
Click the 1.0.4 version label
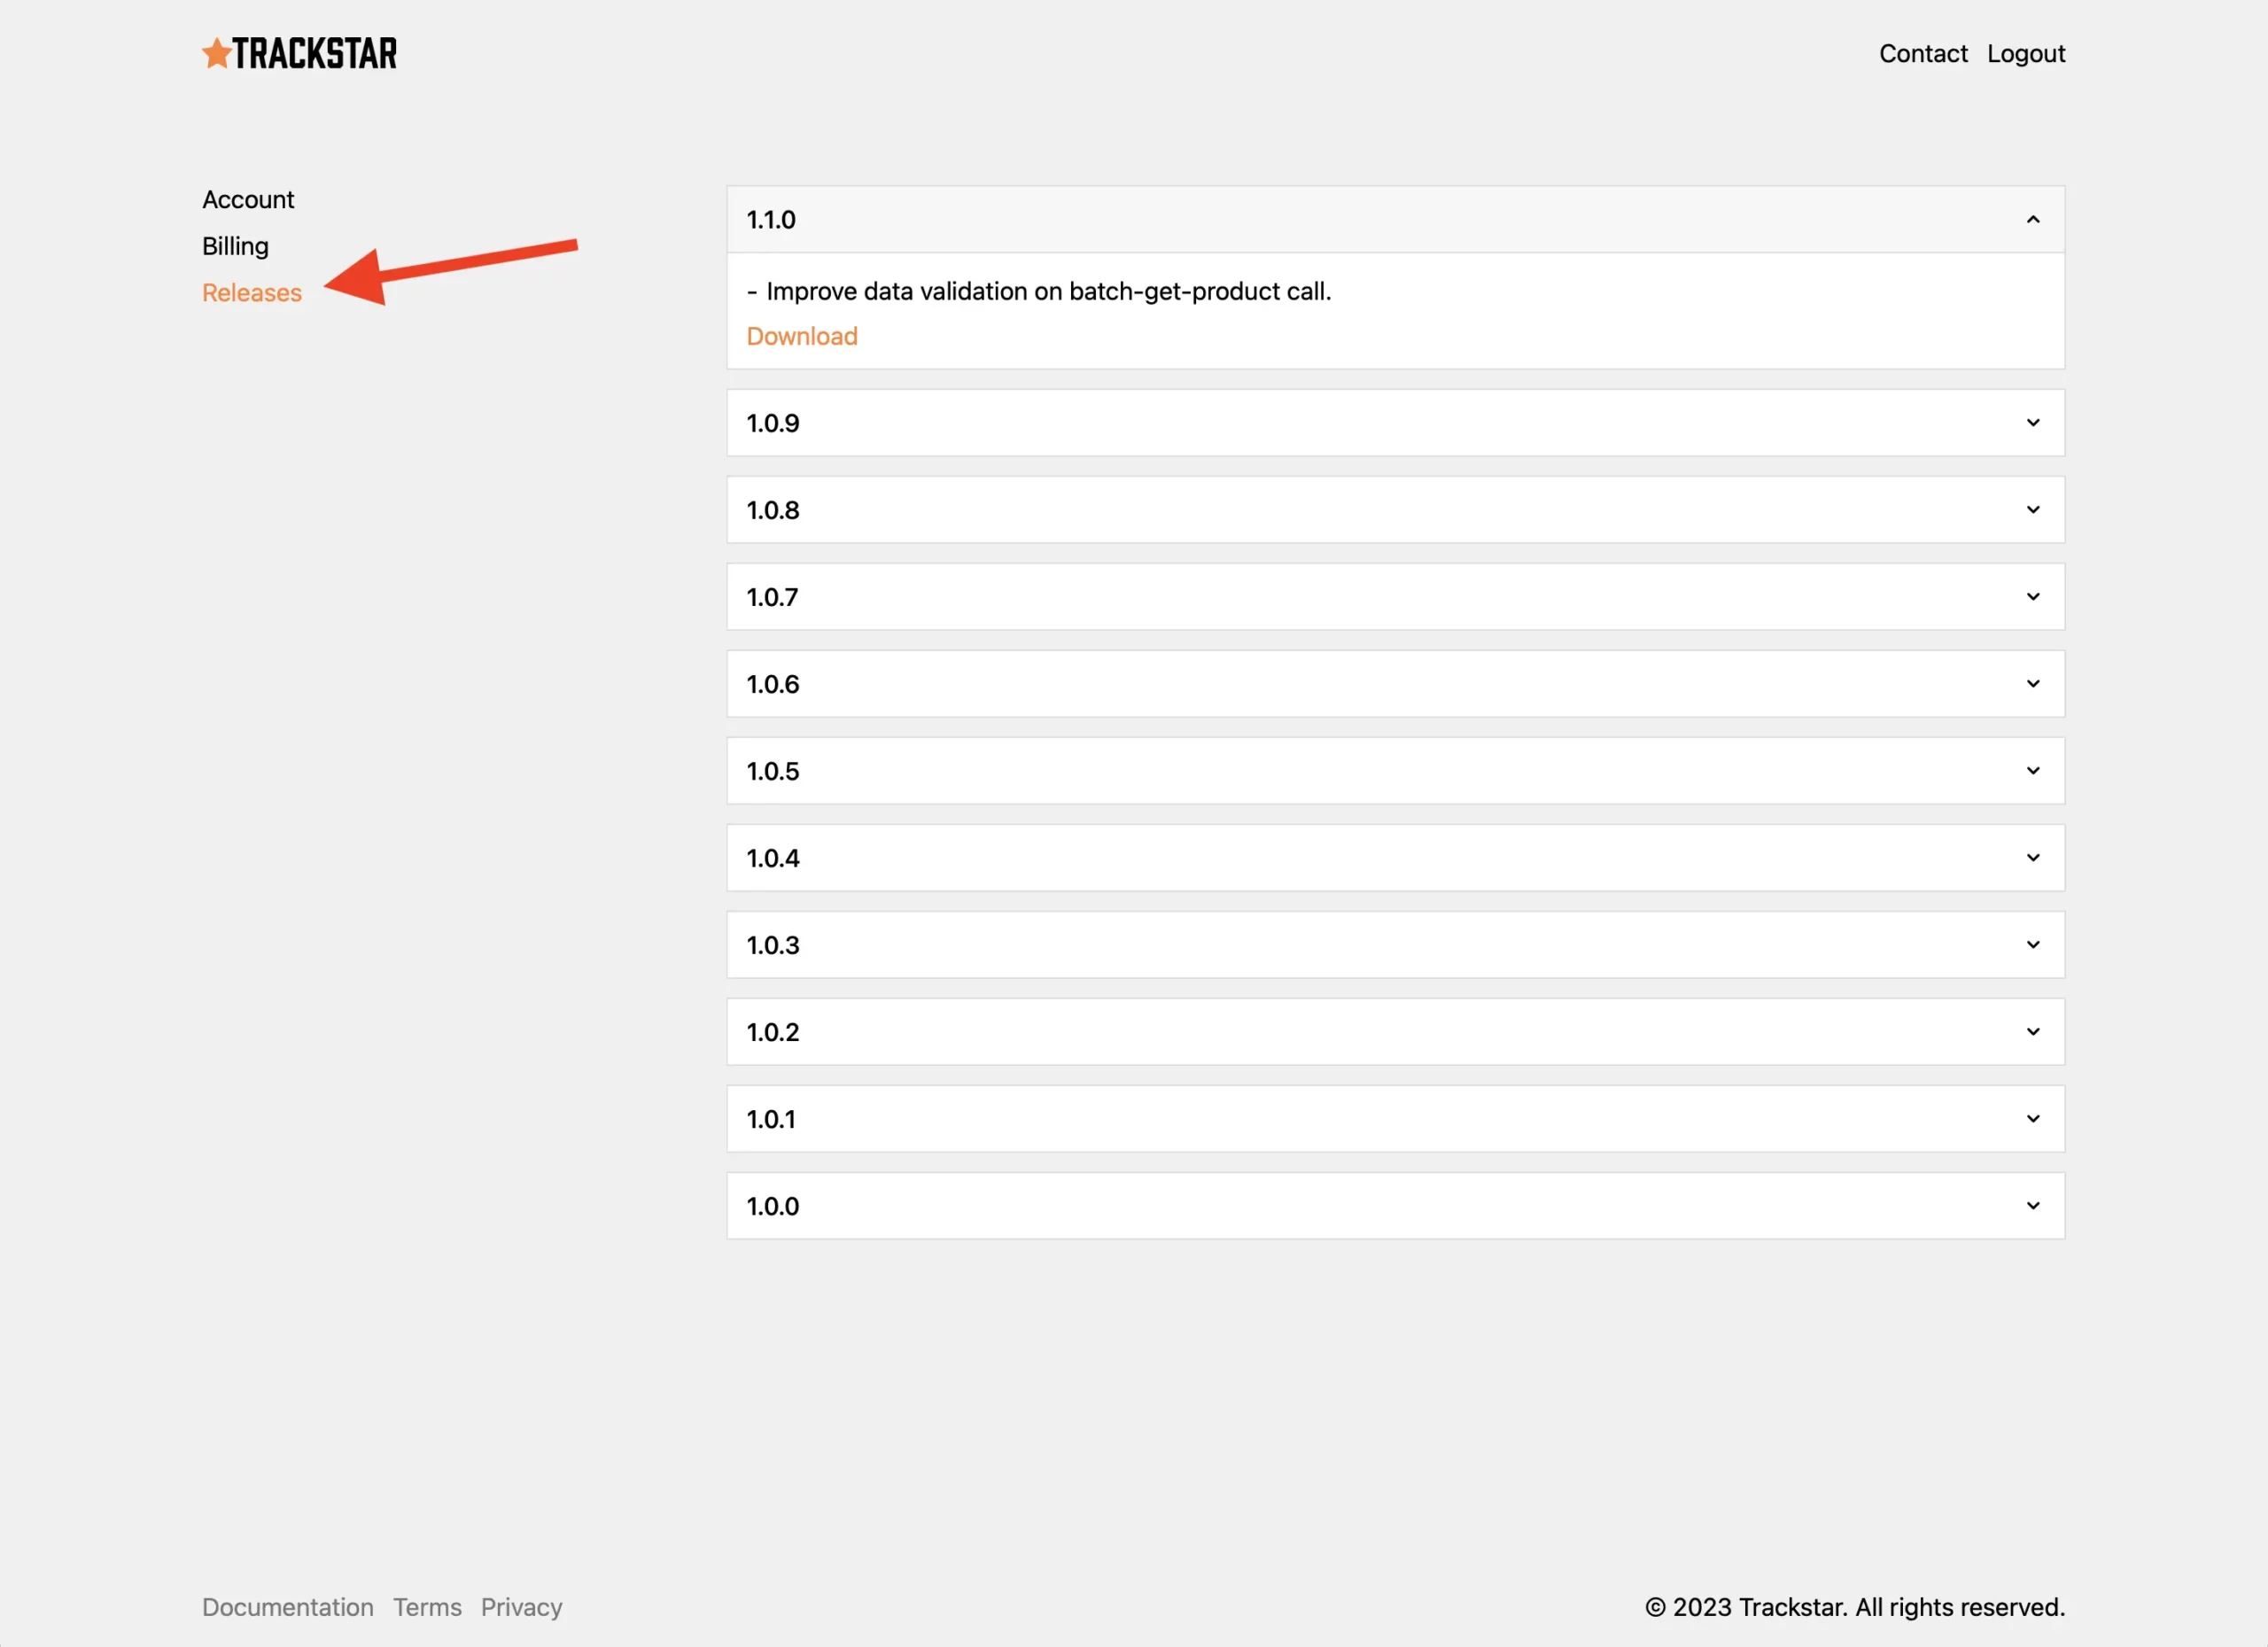click(x=773, y=858)
